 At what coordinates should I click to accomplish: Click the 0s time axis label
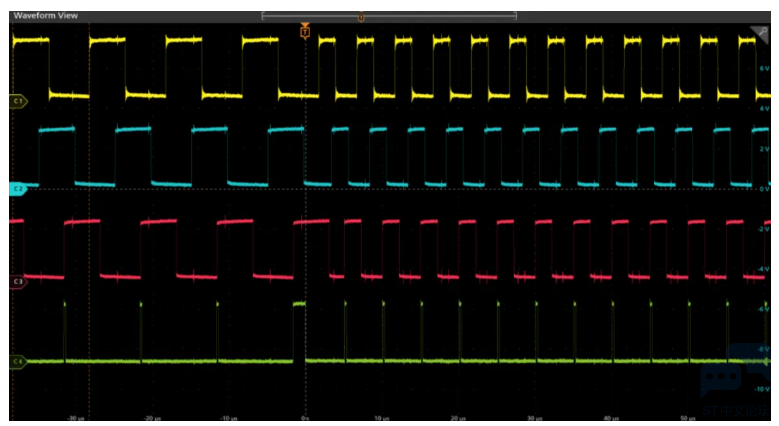click(305, 418)
